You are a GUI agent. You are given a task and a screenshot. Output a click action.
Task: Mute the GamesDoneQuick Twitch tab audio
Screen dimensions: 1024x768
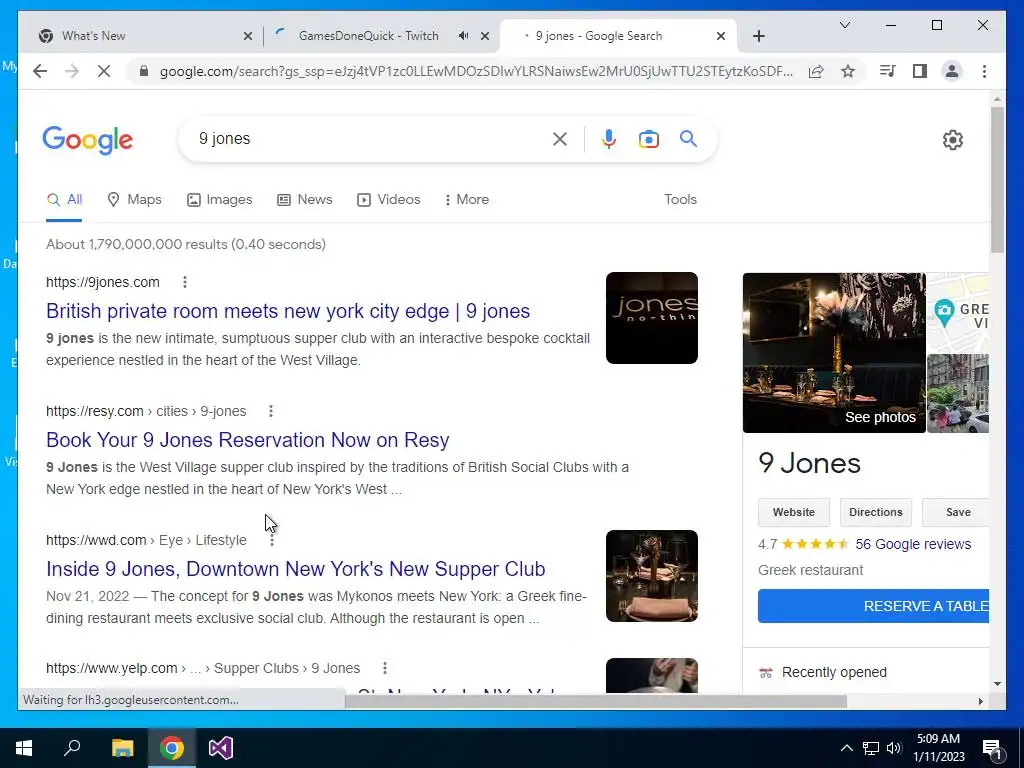click(463, 36)
